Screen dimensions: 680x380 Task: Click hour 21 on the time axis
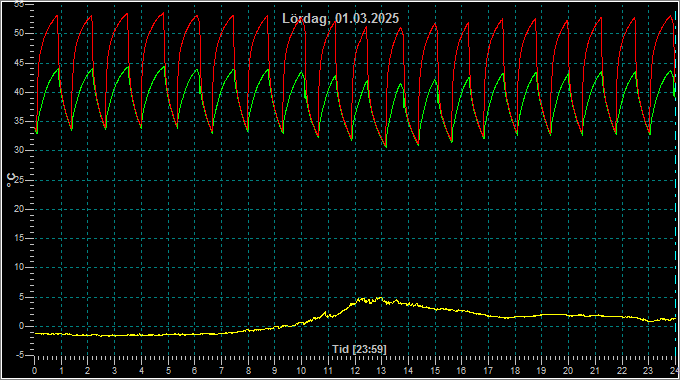click(x=595, y=371)
